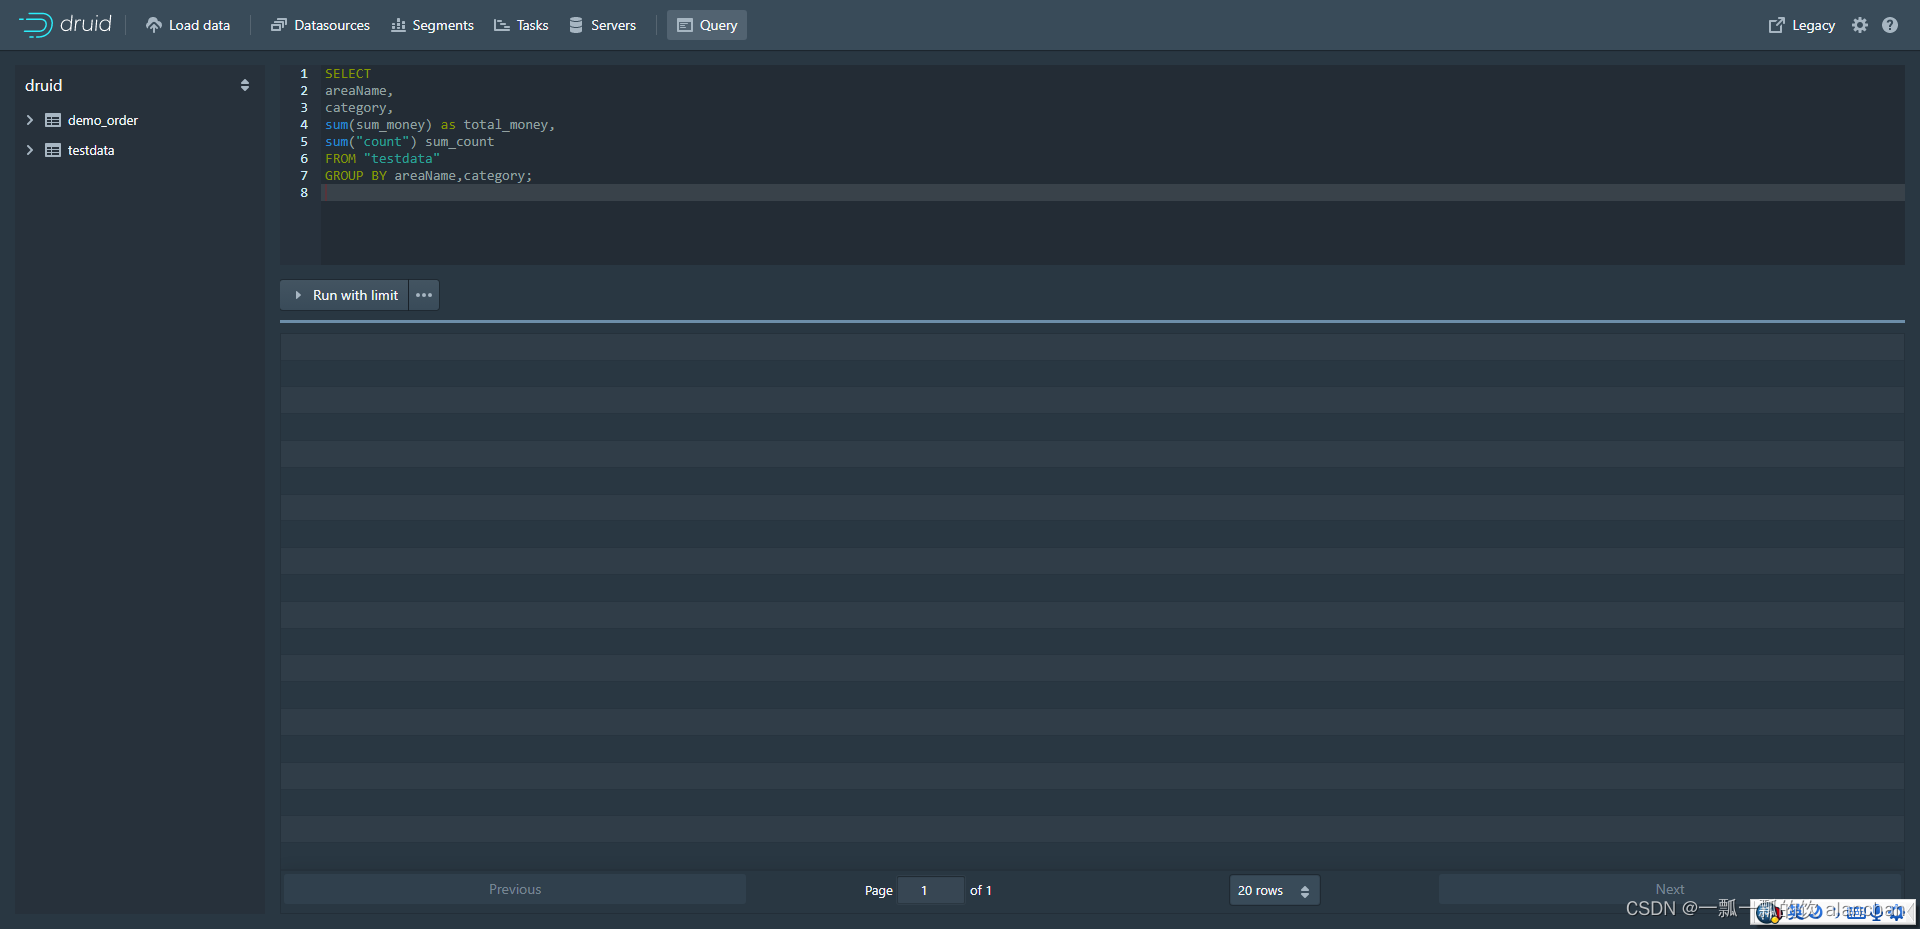Click the Previous page button
The height and width of the screenshot is (929, 1920).
(515, 889)
